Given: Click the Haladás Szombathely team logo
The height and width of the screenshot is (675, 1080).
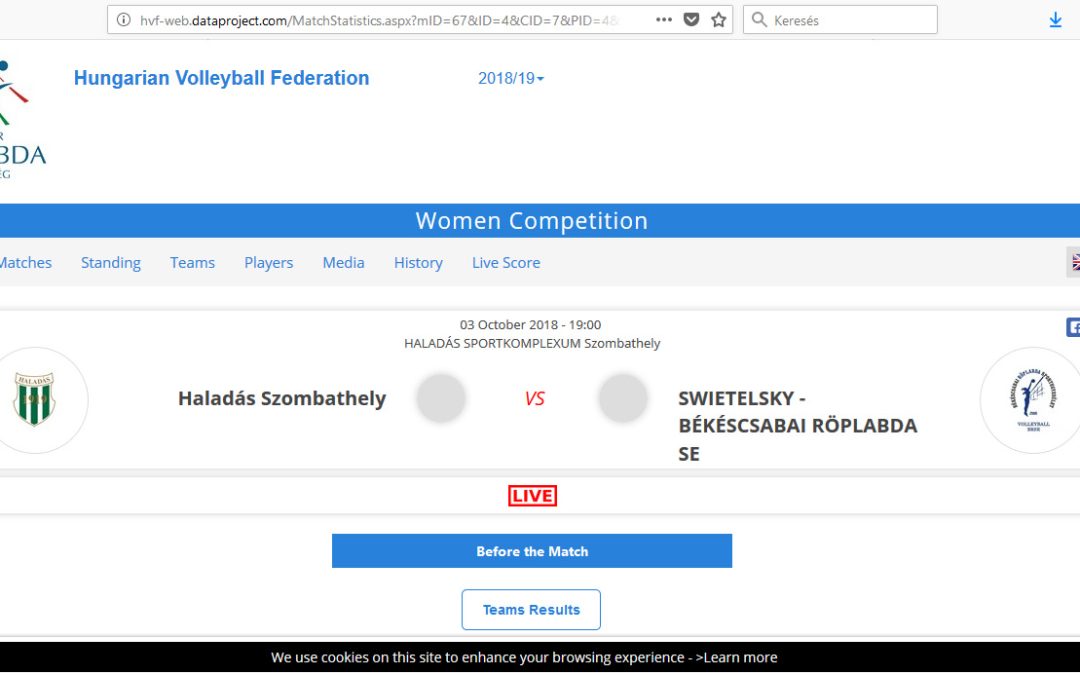Looking at the screenshot, I should coord(35,399).
